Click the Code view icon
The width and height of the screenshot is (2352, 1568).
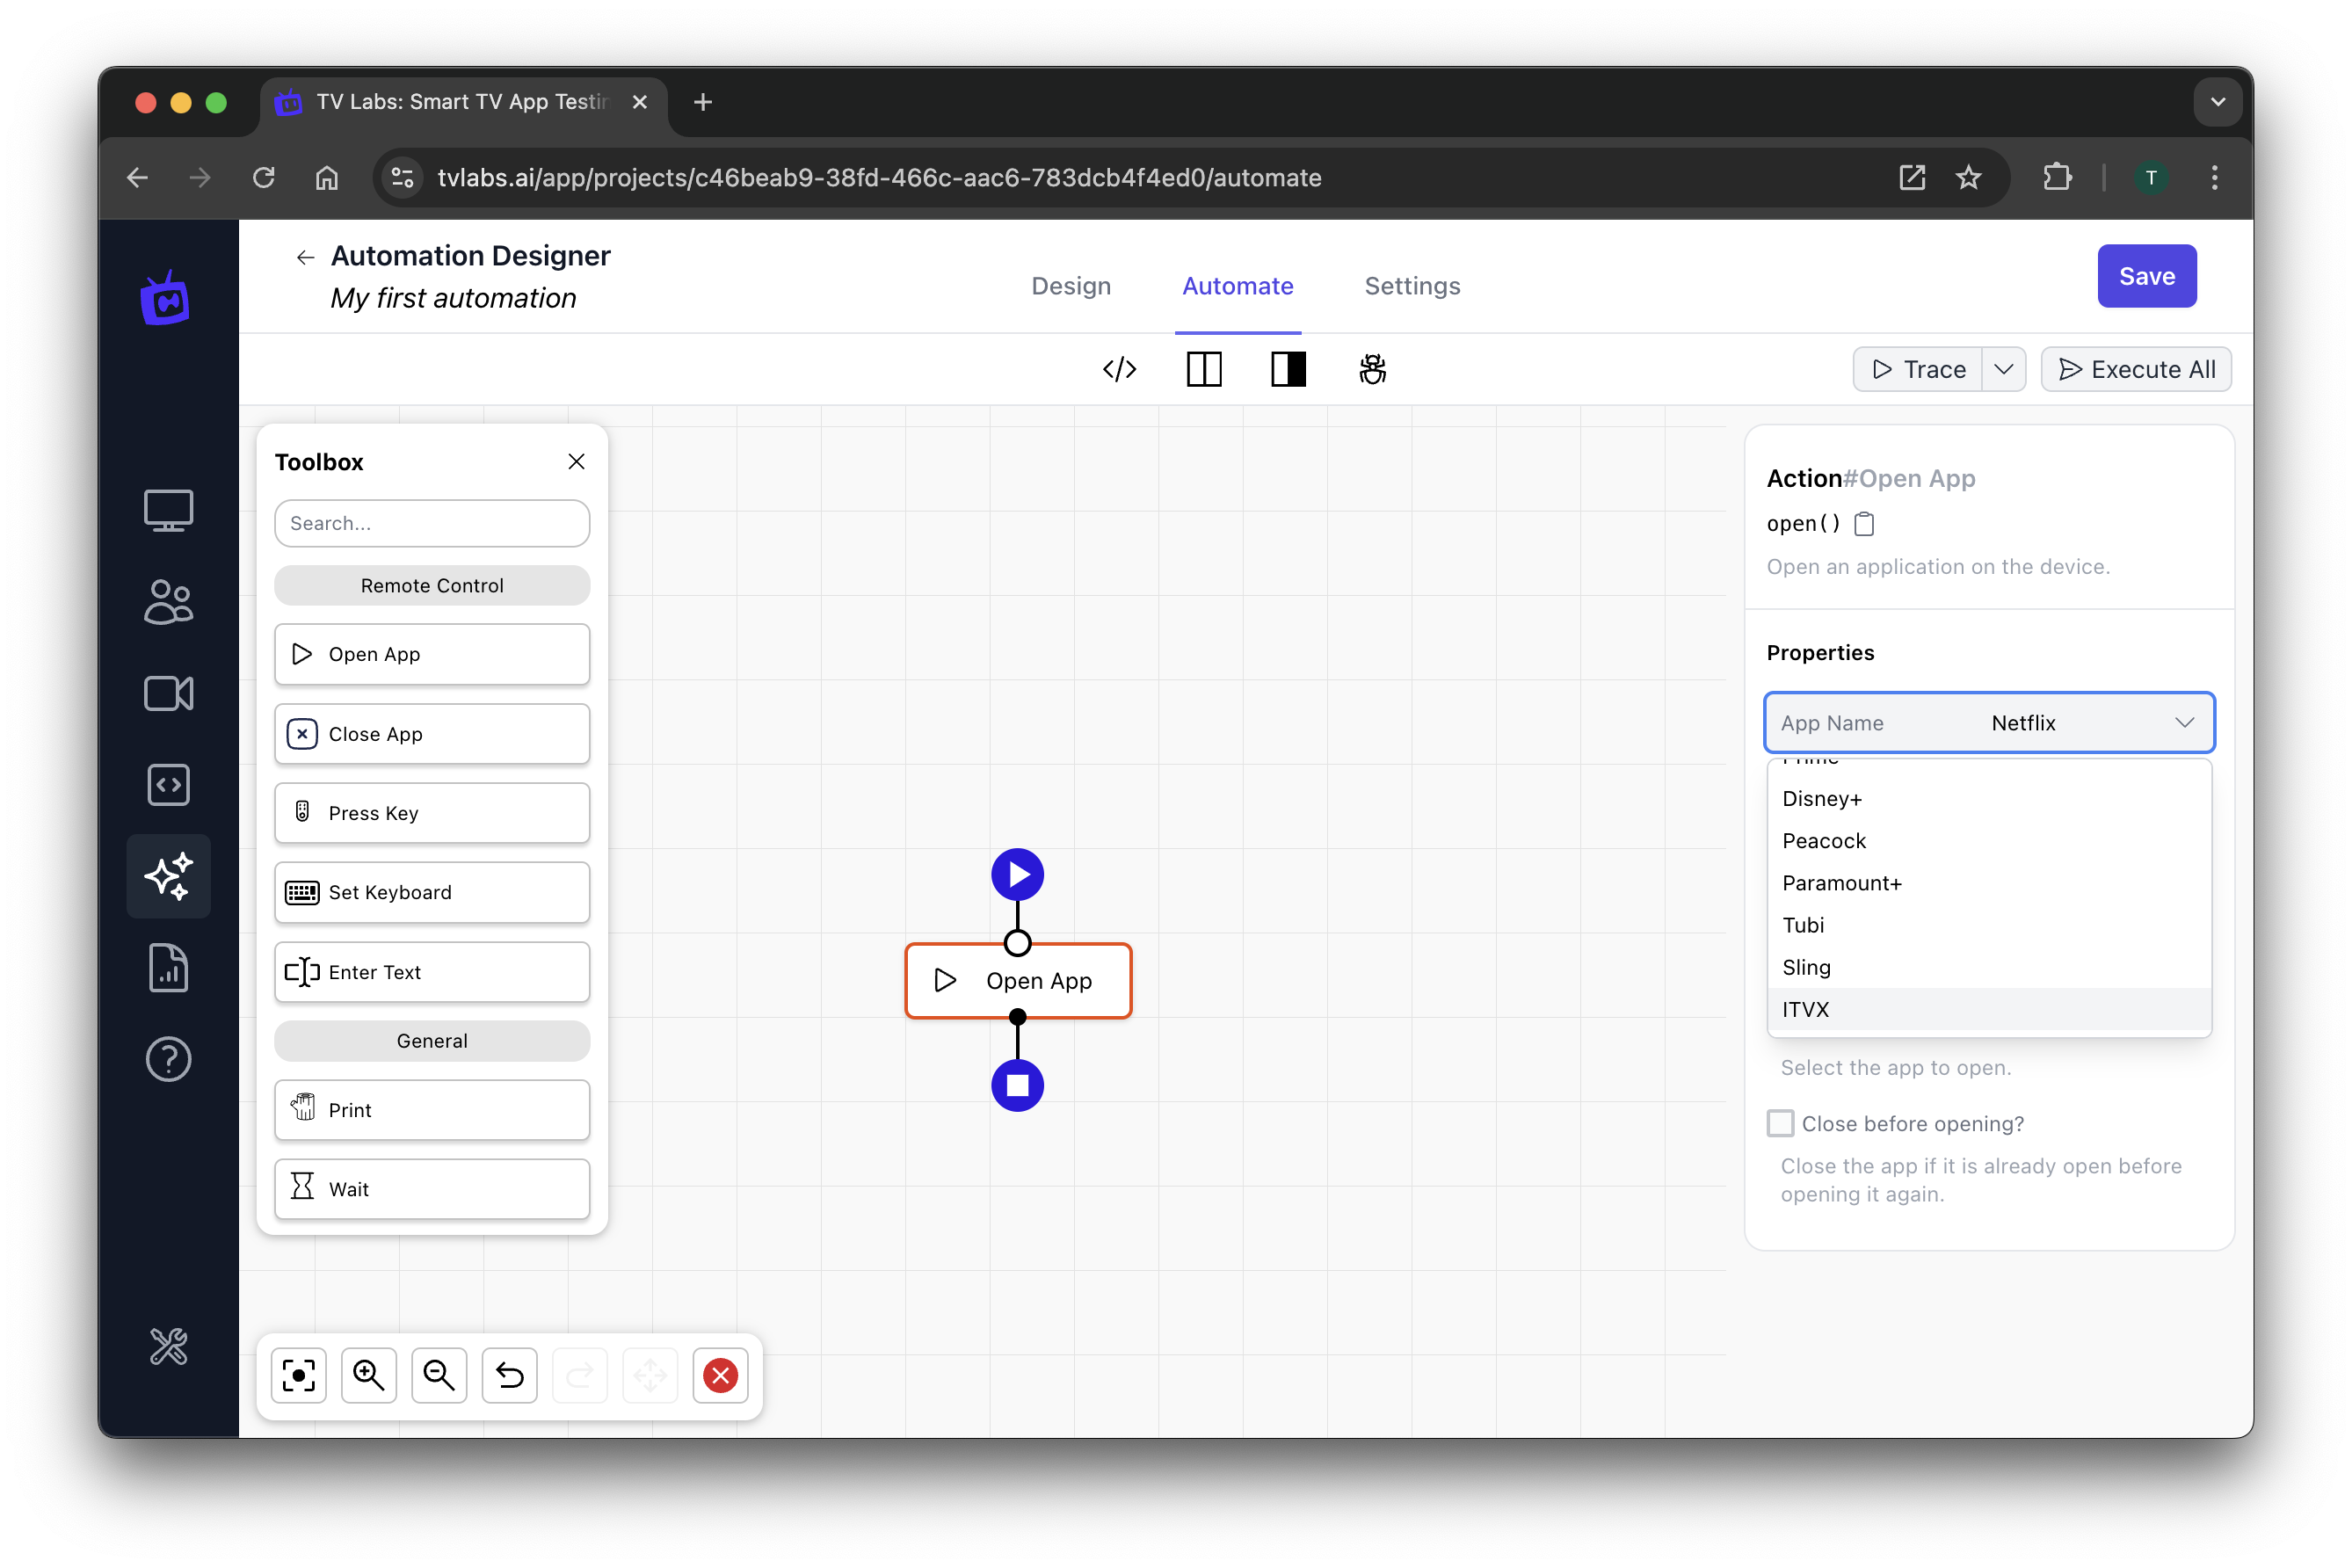click(1118, 369)
